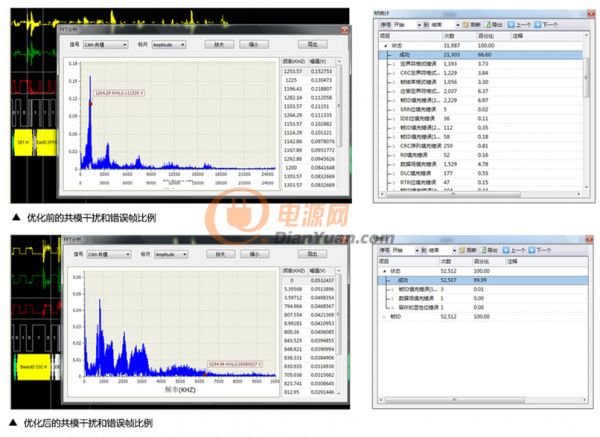Expand the 帧ID node showing 52,512

coord(385,316)
